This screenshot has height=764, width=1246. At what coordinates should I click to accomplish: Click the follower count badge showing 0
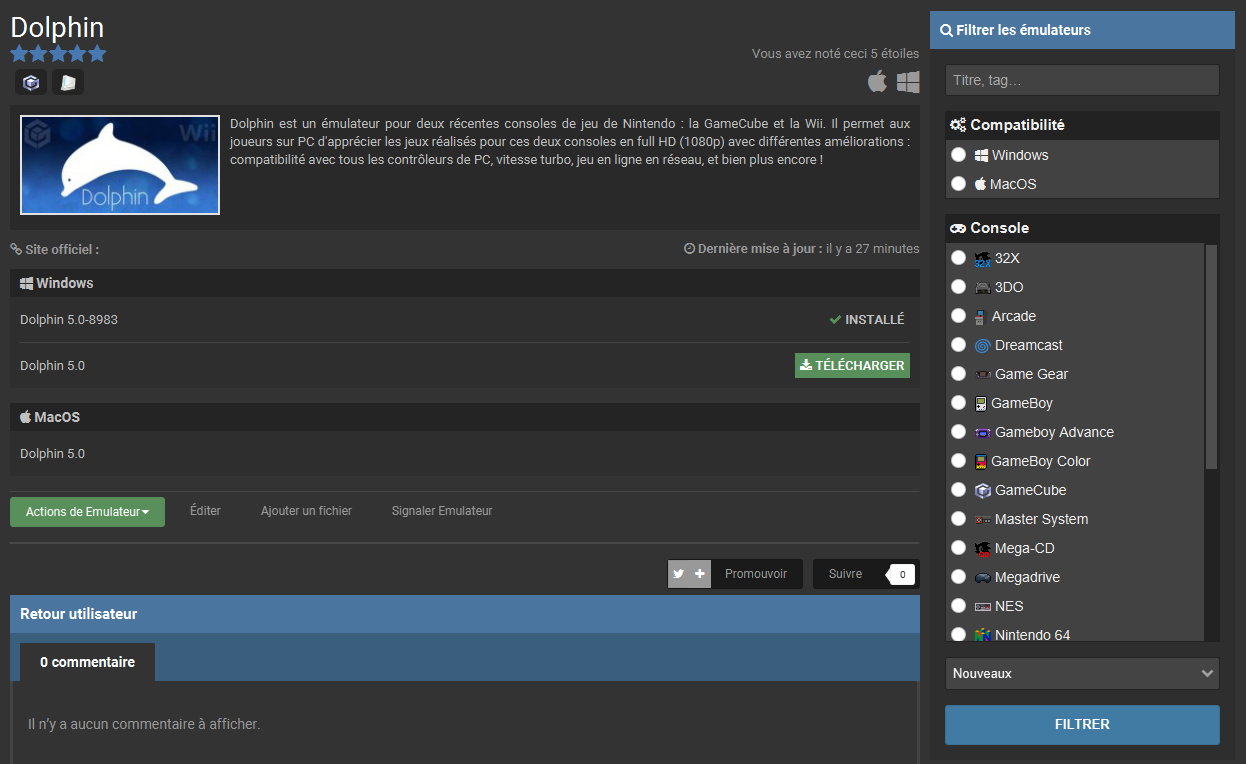tap(902, 574)
